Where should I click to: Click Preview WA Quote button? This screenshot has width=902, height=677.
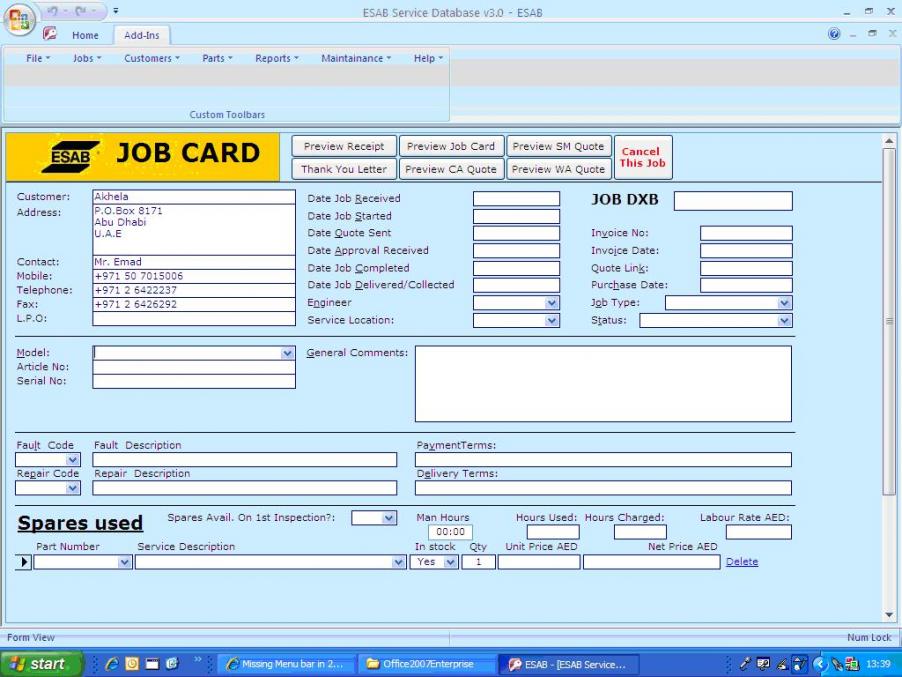point(558,169)
